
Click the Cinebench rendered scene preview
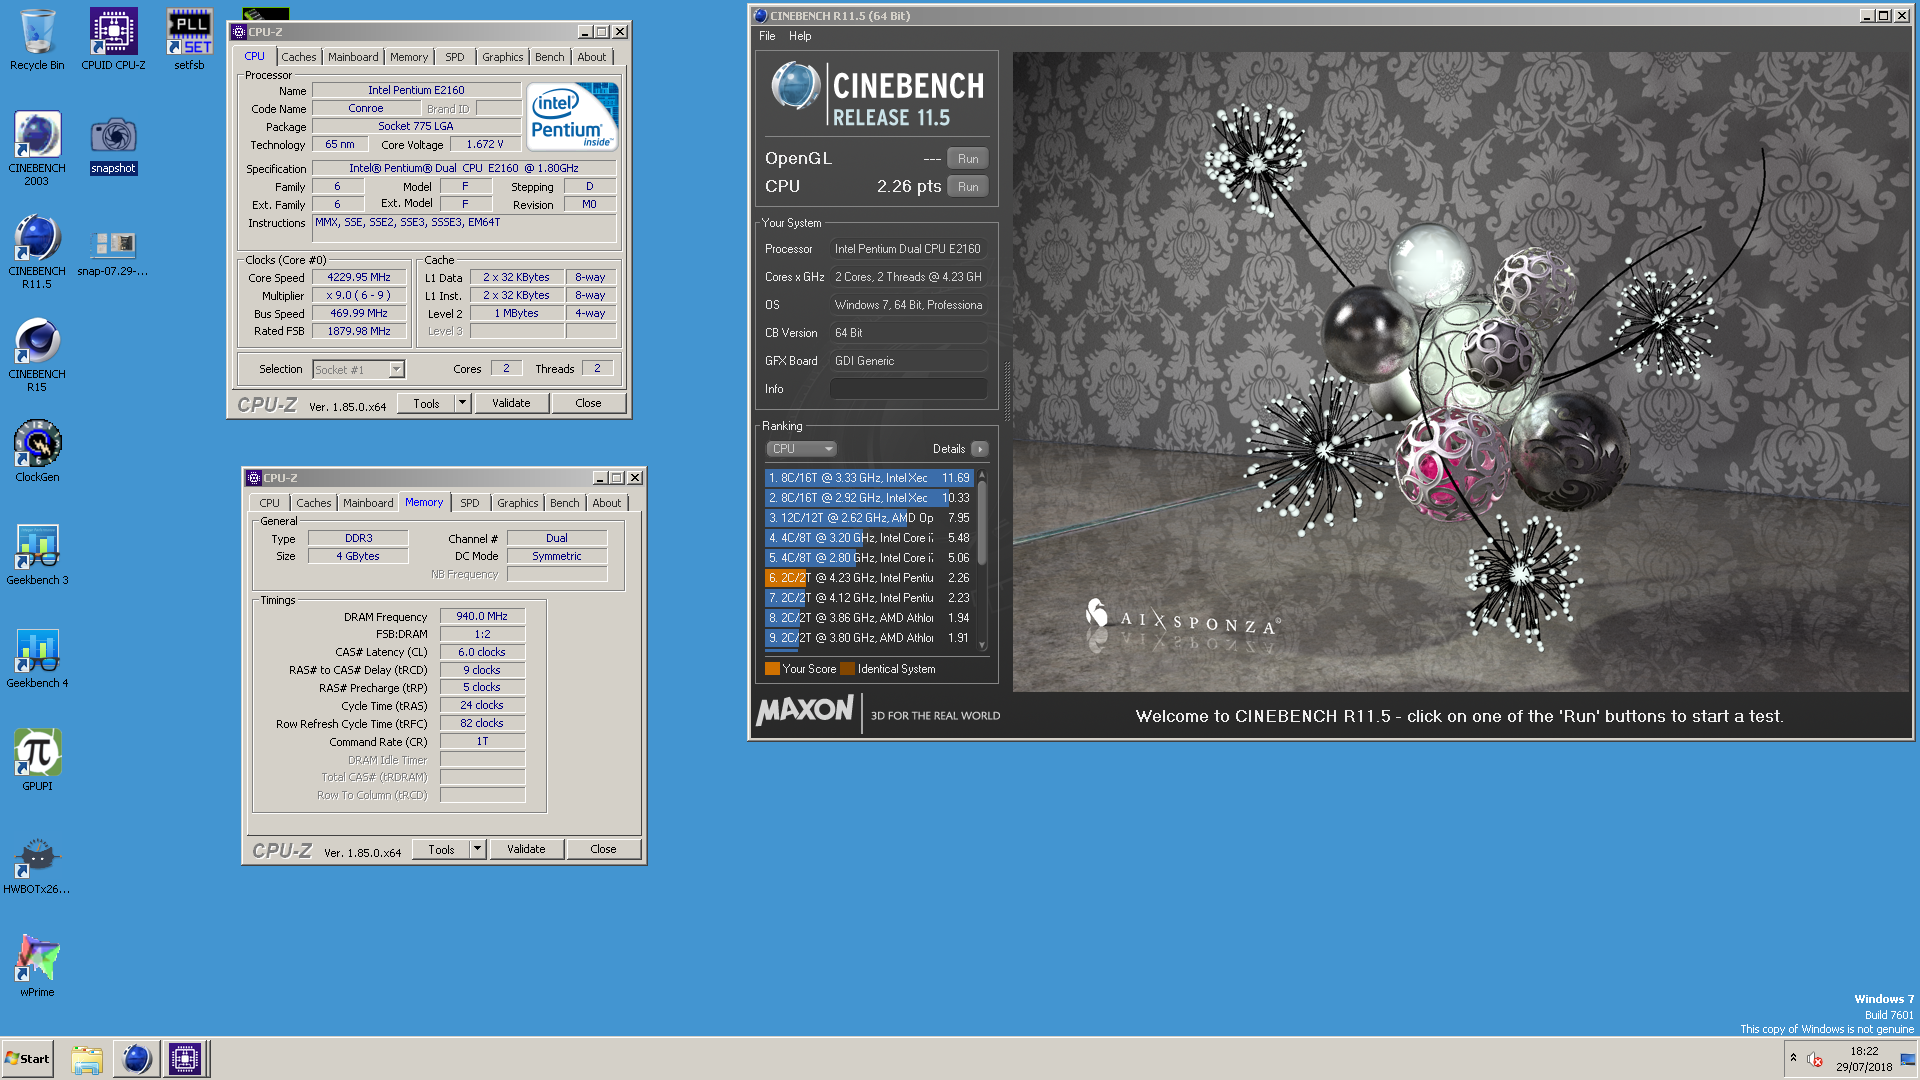[x=1460, y=371]
